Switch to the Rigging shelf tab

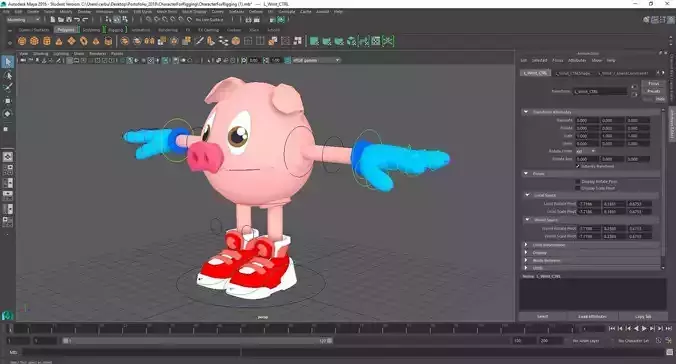click(116, 30)
